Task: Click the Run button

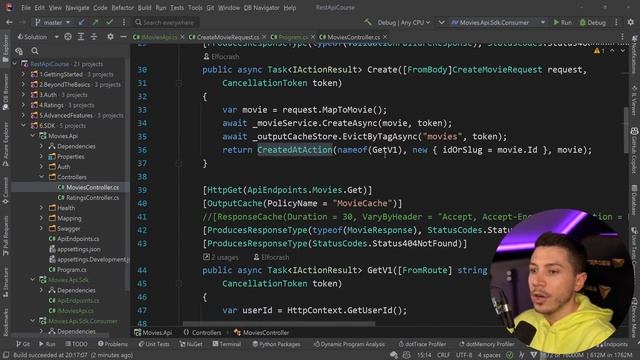Action: 562,22
